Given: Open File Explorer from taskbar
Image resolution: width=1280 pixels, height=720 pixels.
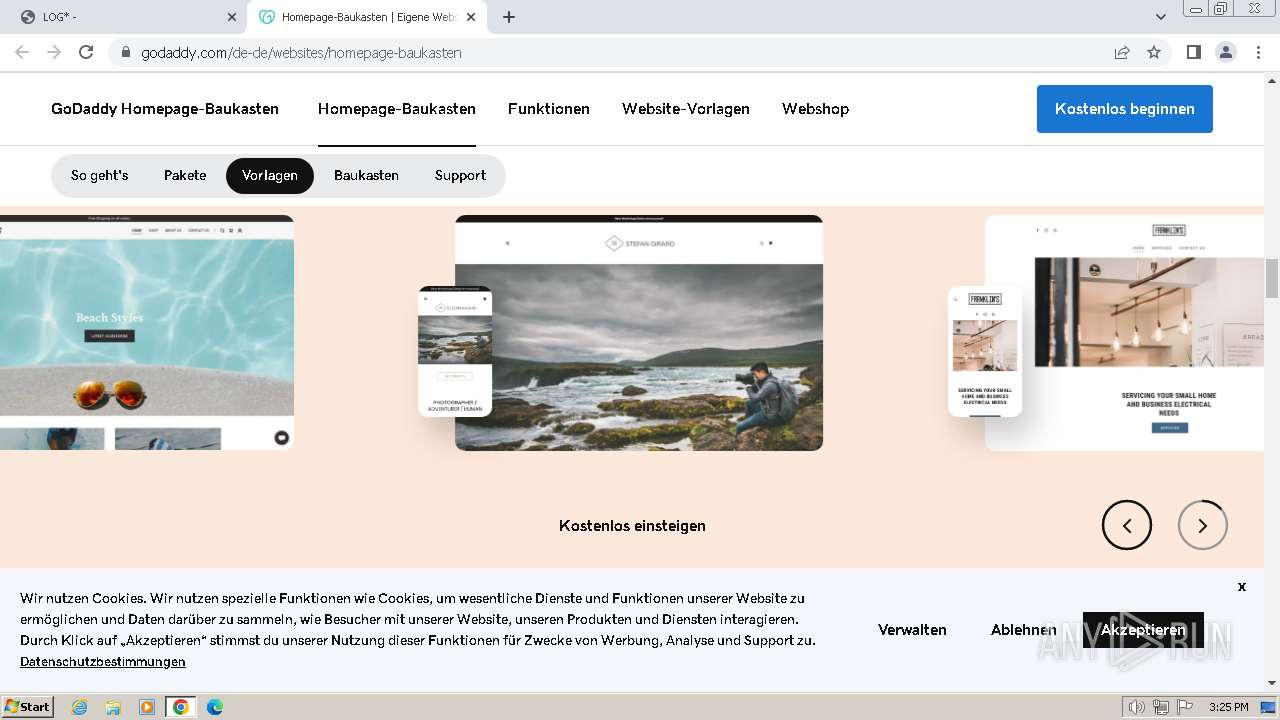Looking at the screenshot, I should click(x=113, y=707).
